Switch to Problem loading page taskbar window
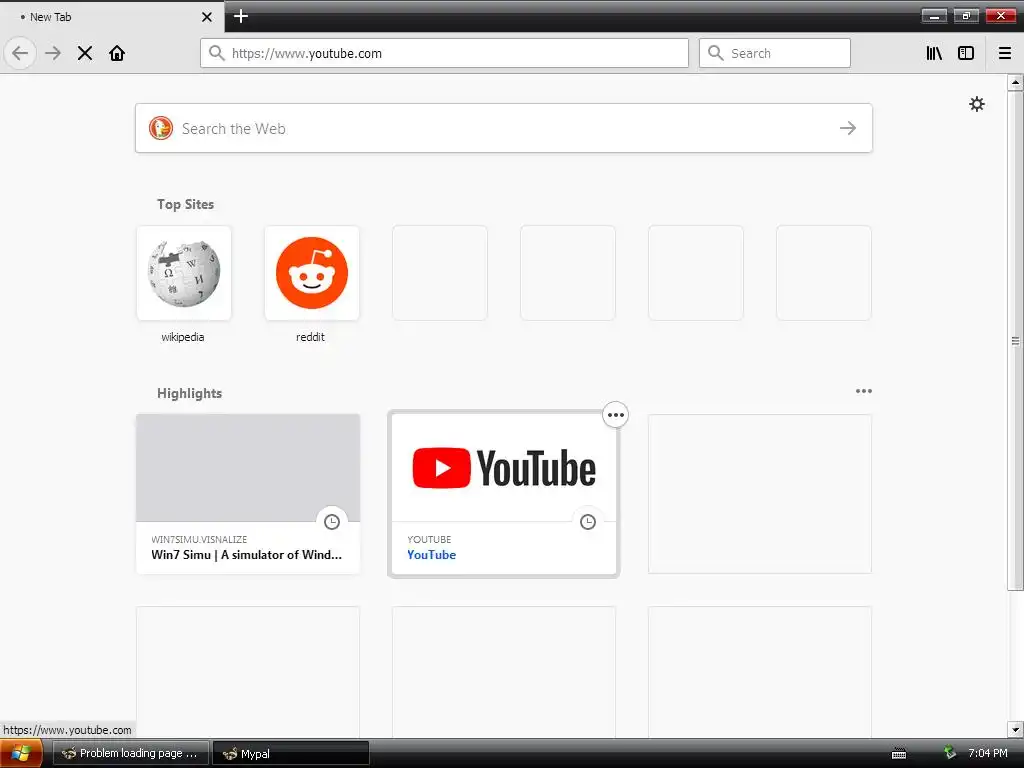1024x768 pixels. click(x=131, y=753)
